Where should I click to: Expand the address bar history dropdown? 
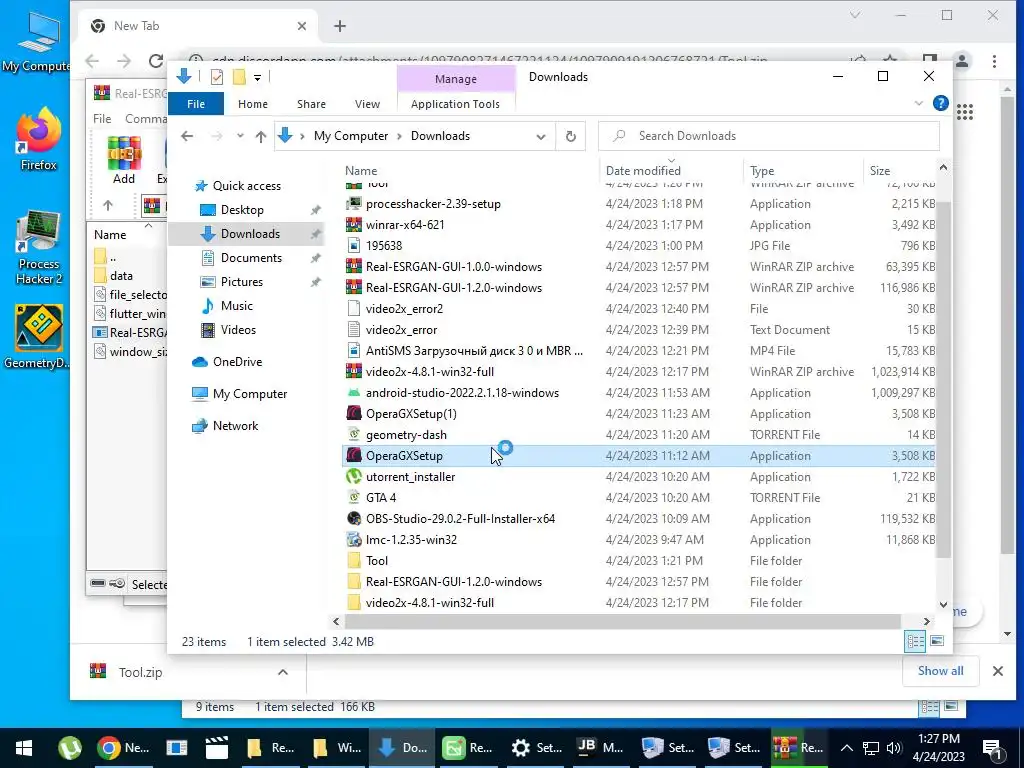(541, 136)
